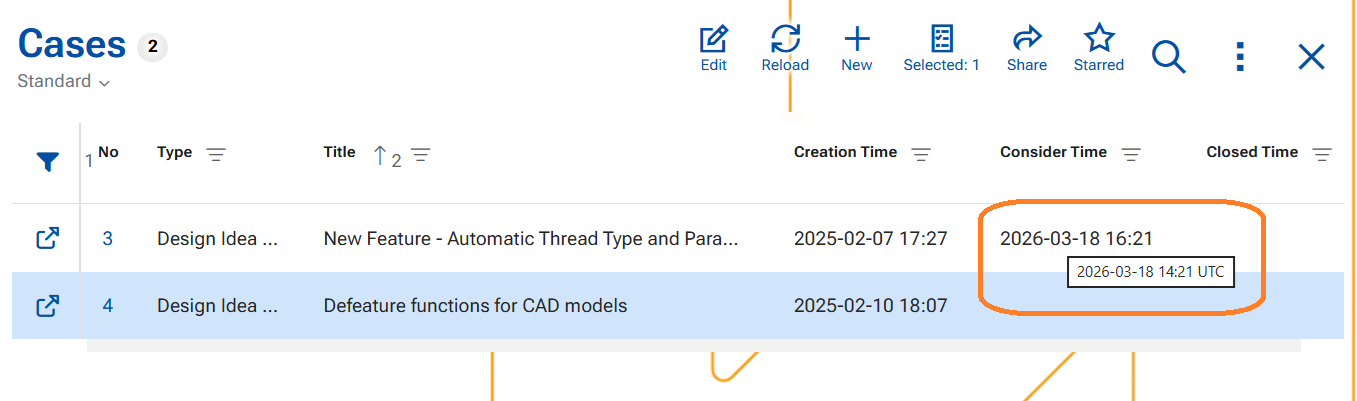This screenshot has height=401, width=1357.
Task: Click the Starred star icon
Action: point(1098,41)
